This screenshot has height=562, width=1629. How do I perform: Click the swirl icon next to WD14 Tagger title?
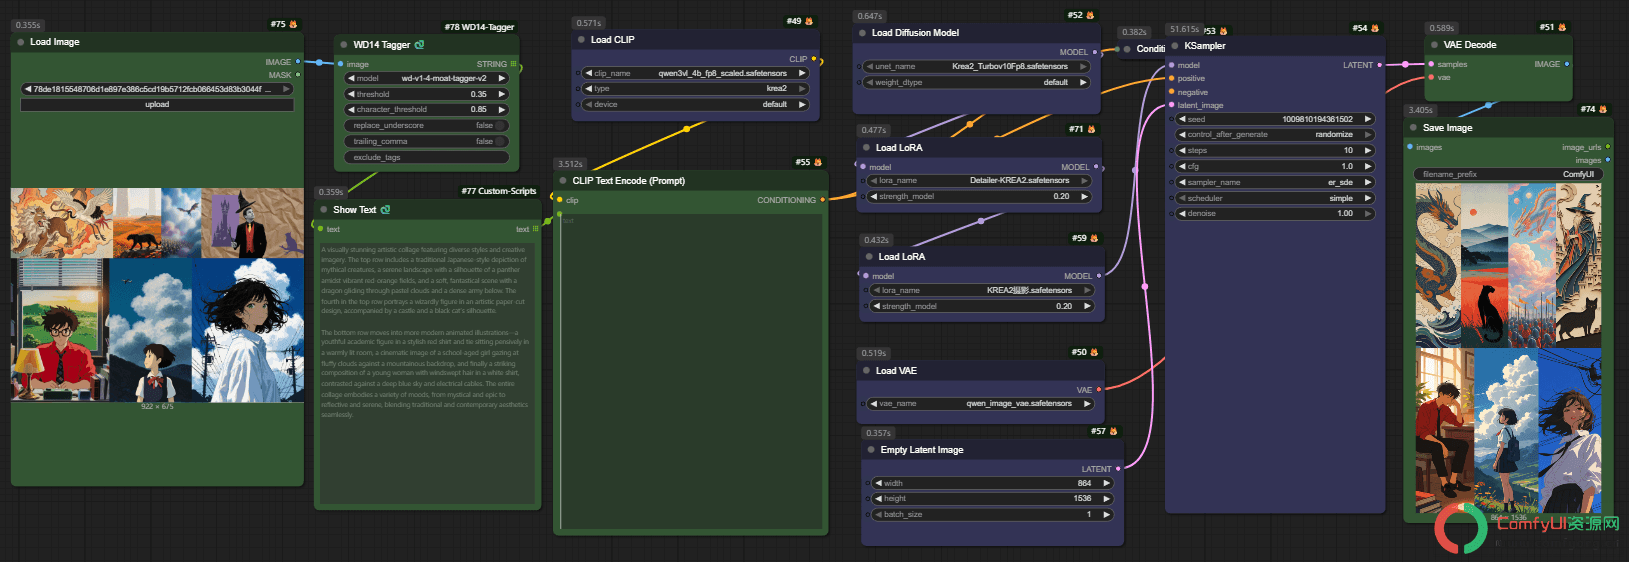419,44
